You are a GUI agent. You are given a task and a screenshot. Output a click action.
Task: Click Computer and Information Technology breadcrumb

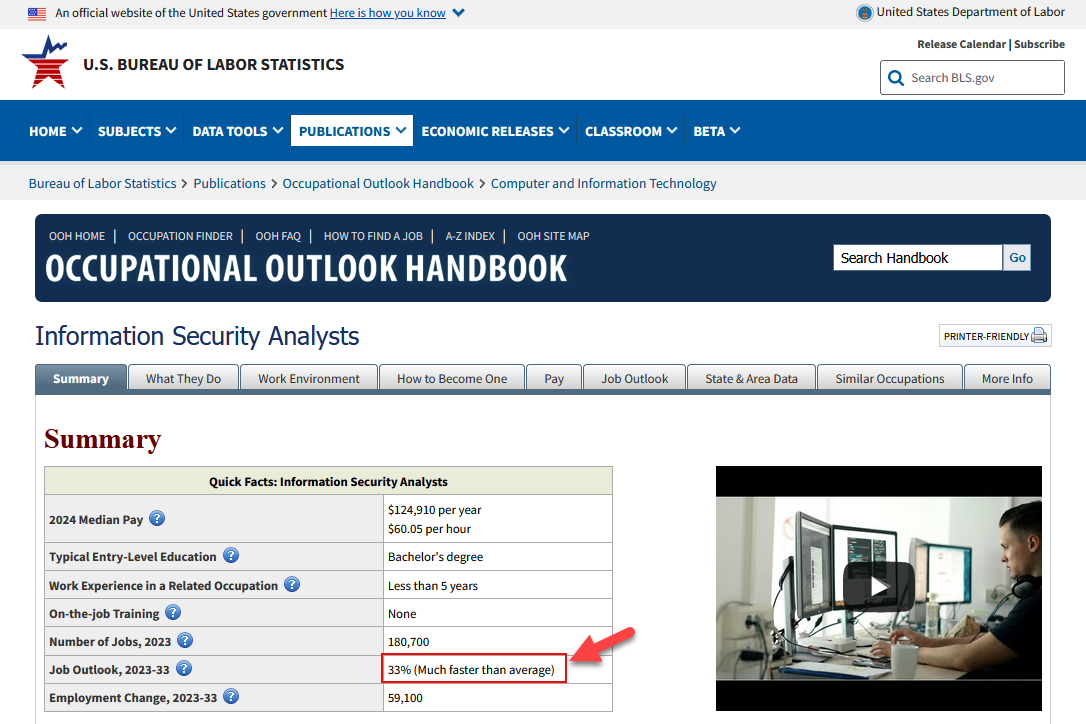coord(604,184)
